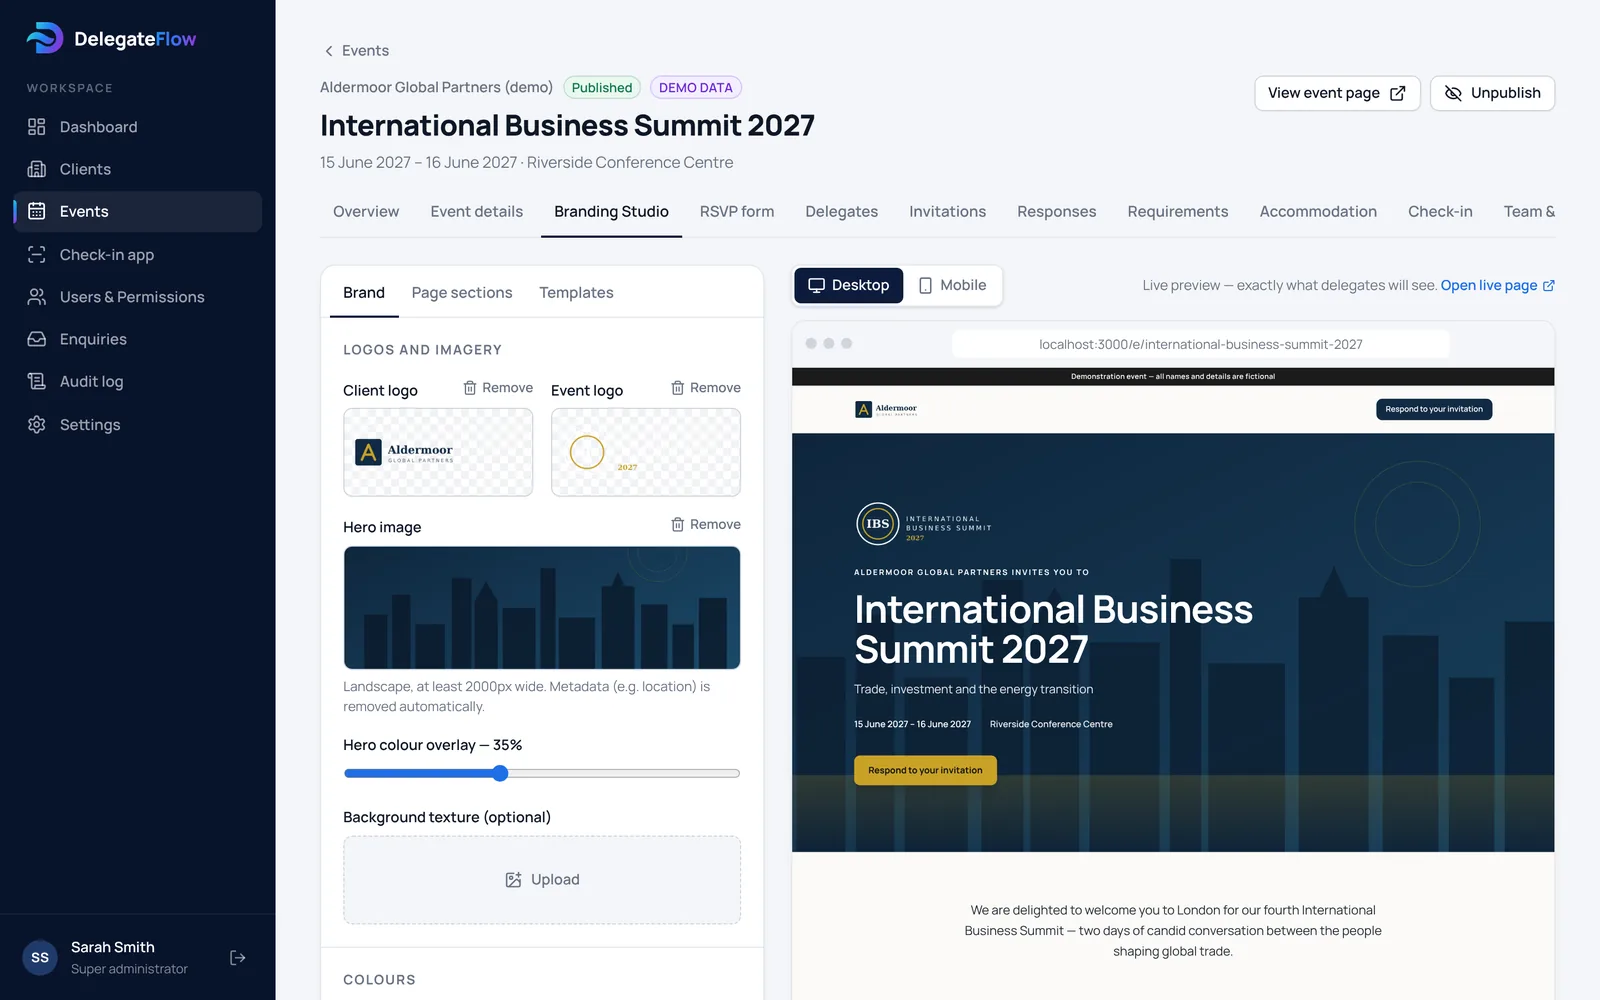Open Settings from the sidebar
1600x1000 pixels.
pos(138,424)
